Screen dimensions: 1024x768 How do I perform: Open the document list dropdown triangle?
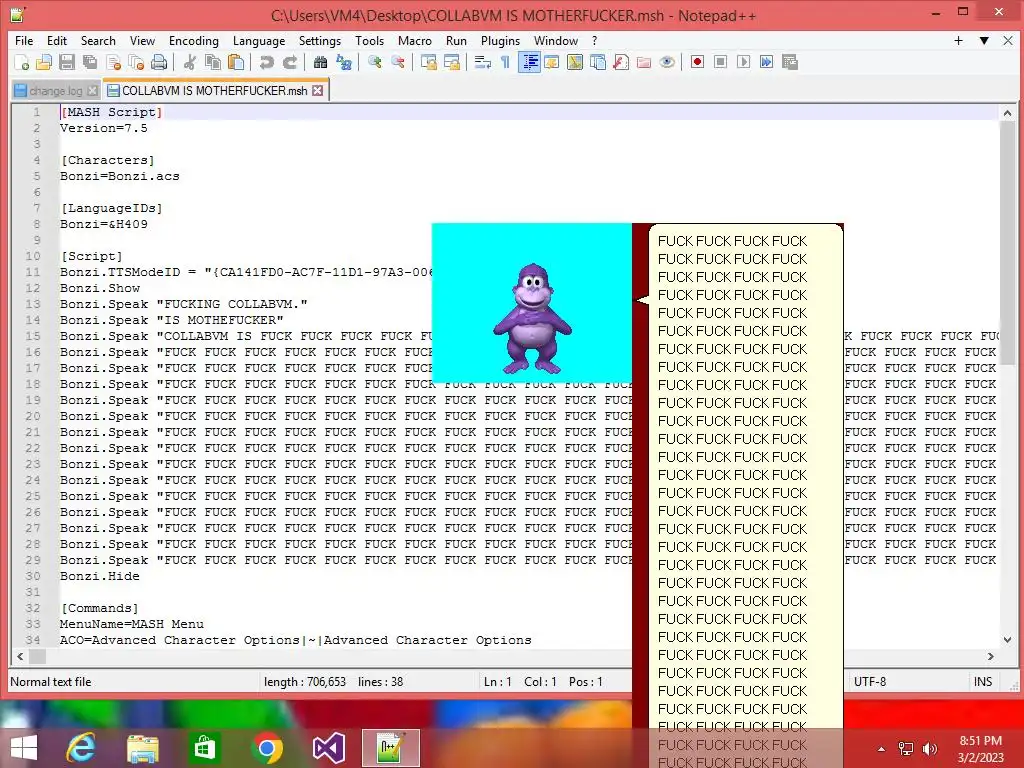pos(984,40)
